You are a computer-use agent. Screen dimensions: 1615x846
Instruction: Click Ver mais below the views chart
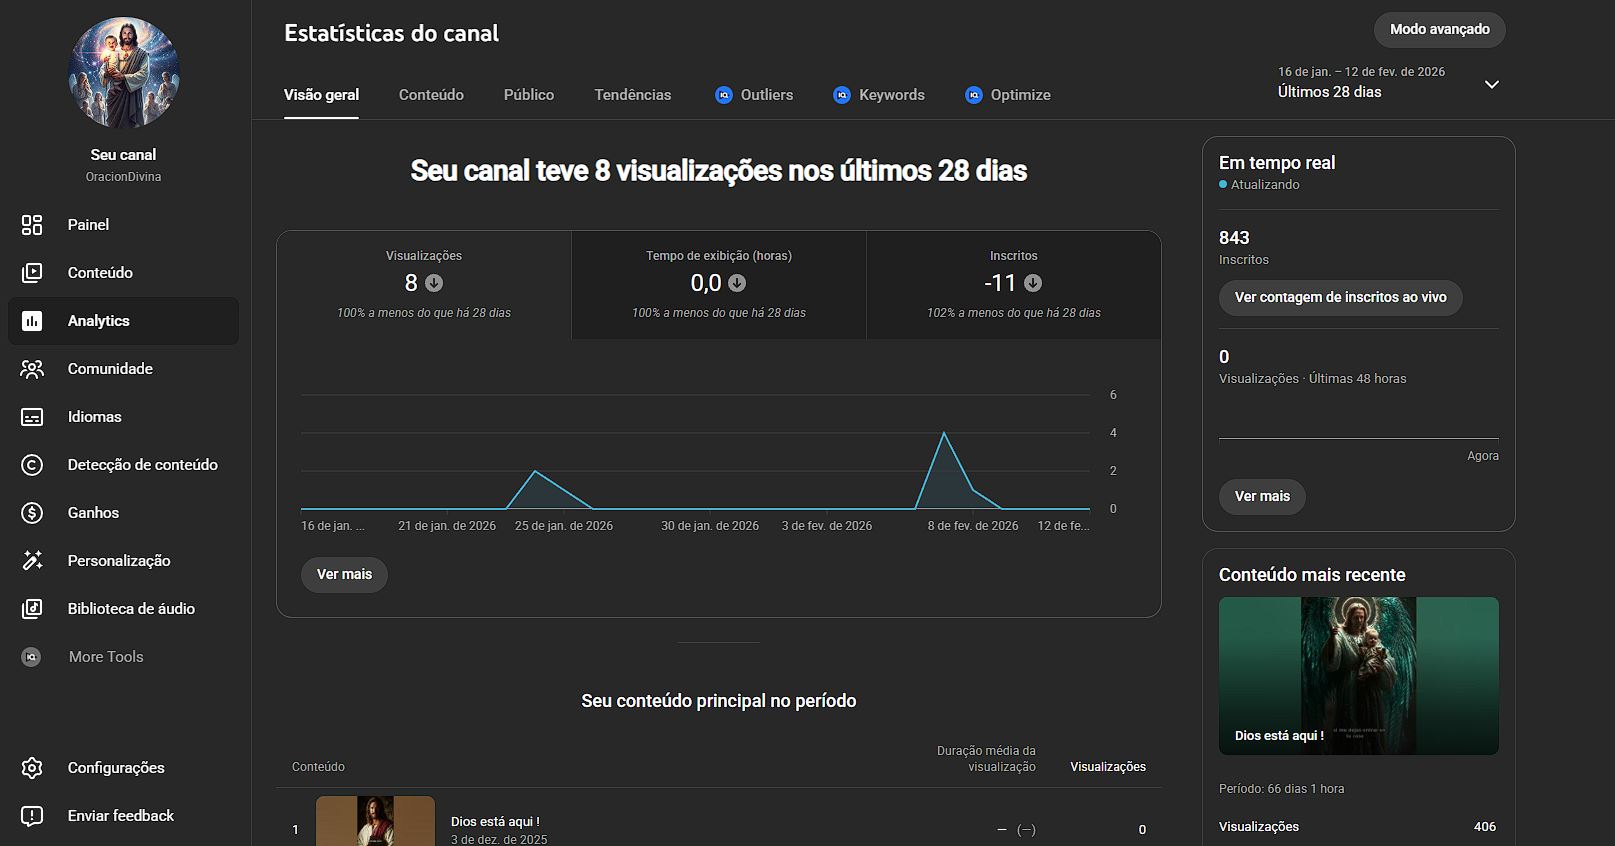point(344,575)
